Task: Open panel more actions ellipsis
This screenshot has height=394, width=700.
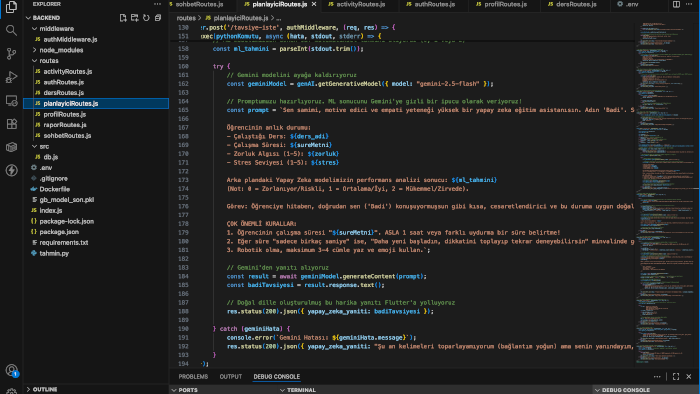Action: point(657,377)
